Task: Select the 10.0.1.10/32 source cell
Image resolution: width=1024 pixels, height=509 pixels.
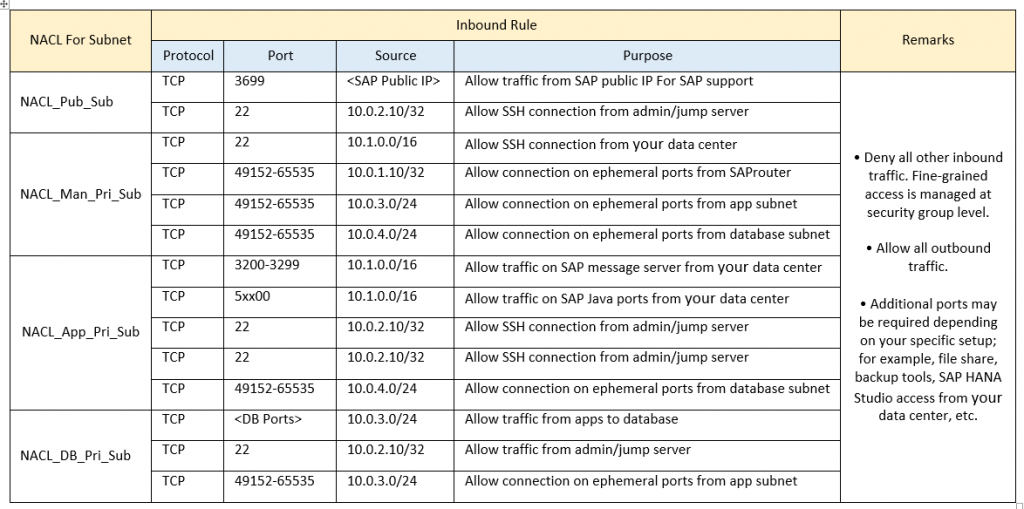Action: click(395, 179)
